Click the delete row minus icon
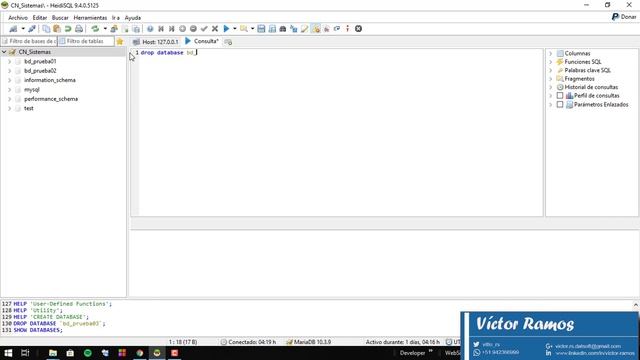Screen dimensions: 640x360 pyautogui.click(x=193, y=29)
